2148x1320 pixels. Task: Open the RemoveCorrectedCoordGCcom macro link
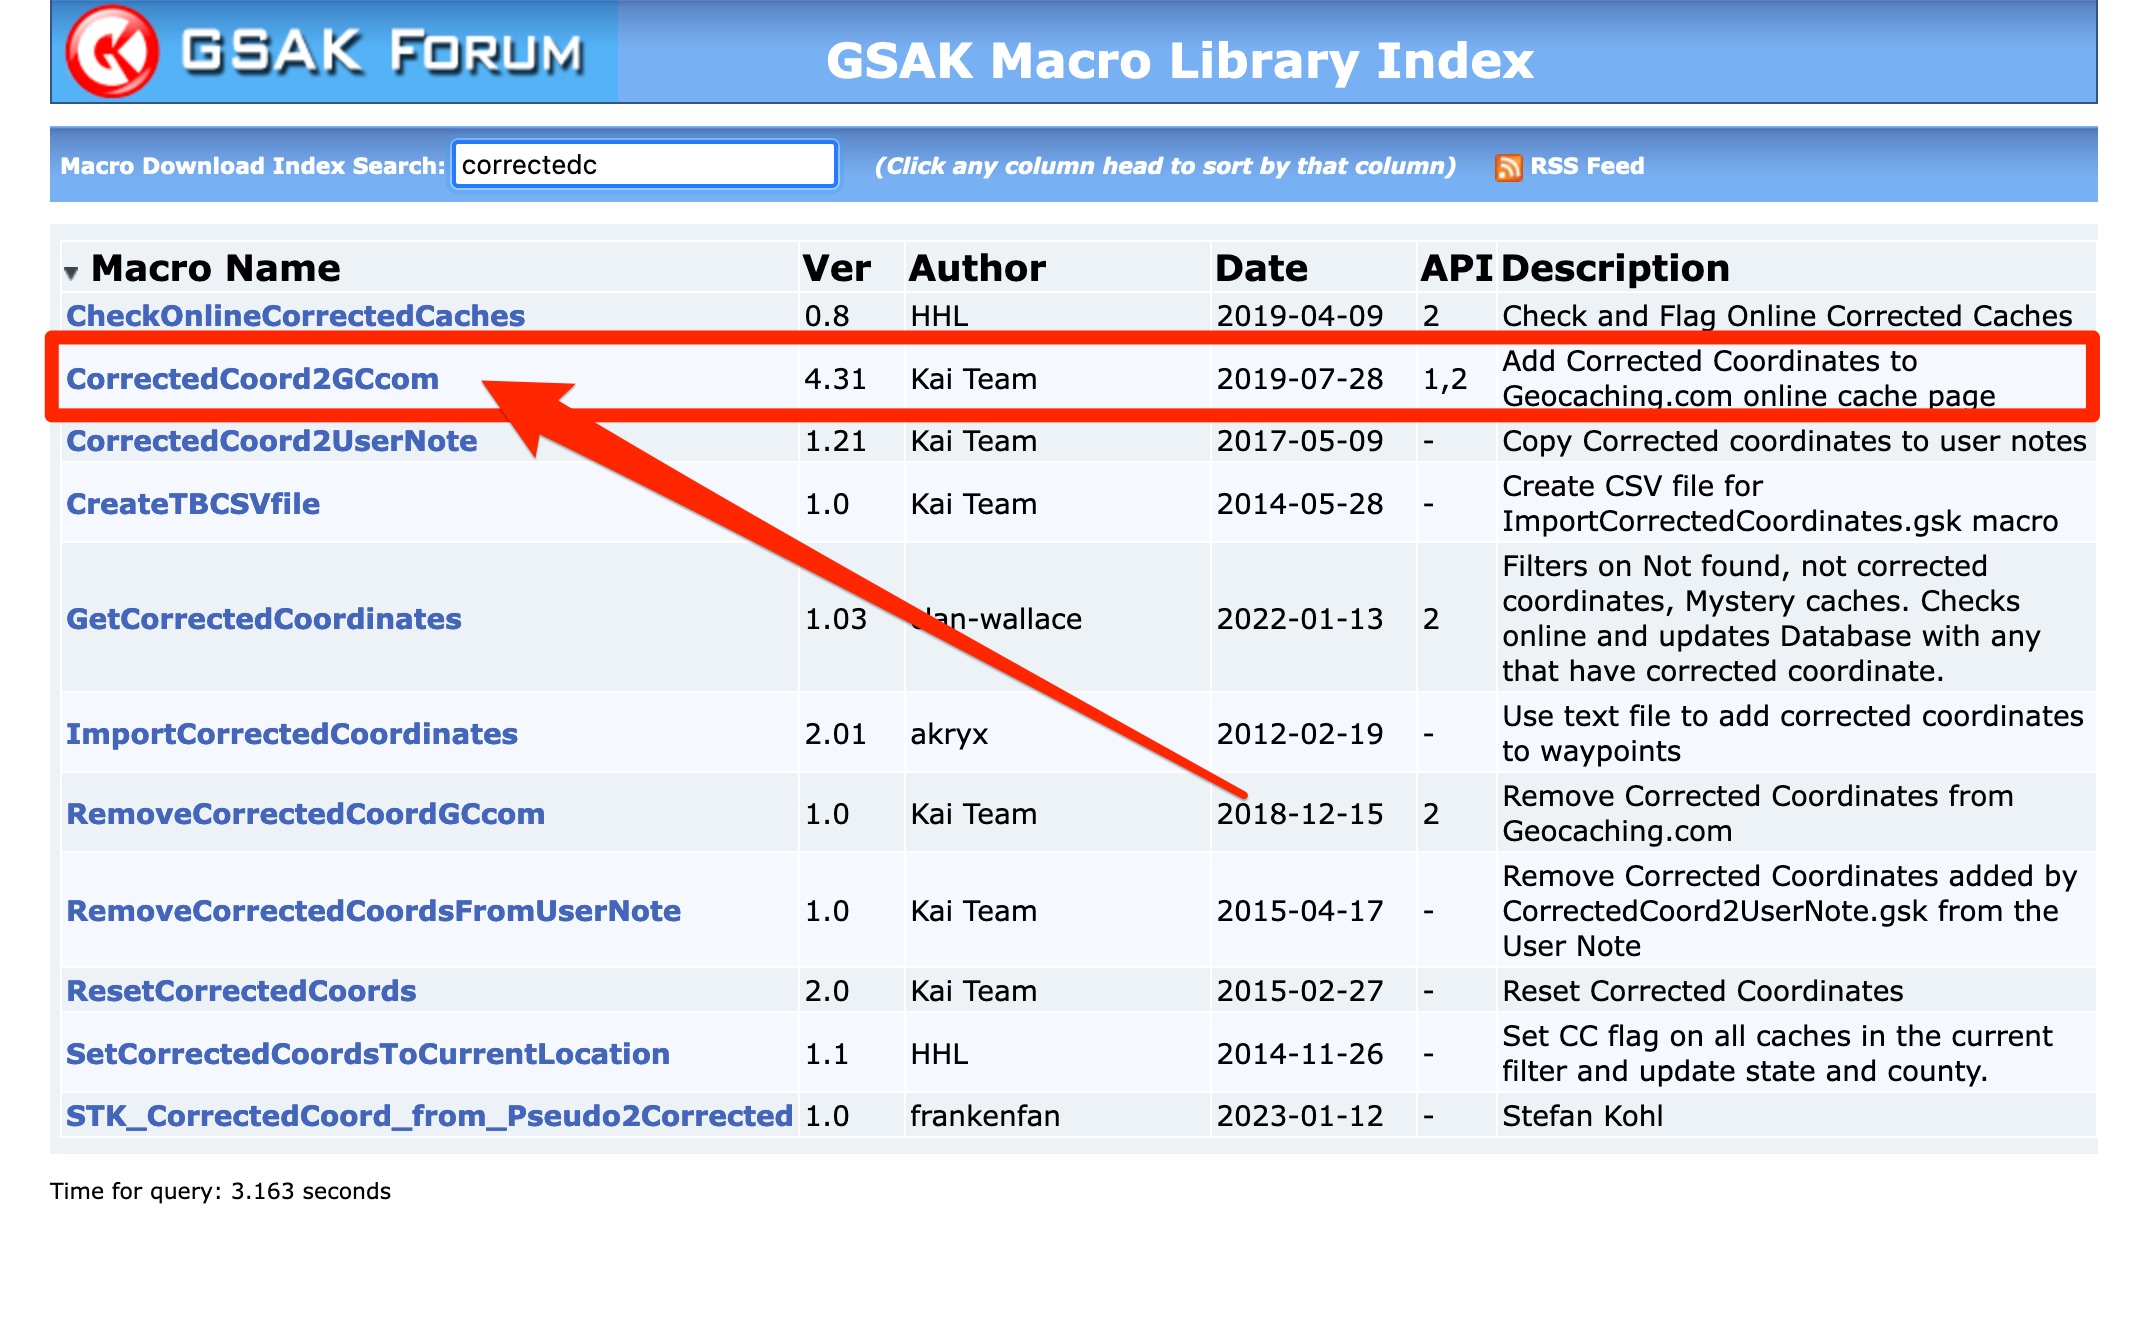point(305,814)
